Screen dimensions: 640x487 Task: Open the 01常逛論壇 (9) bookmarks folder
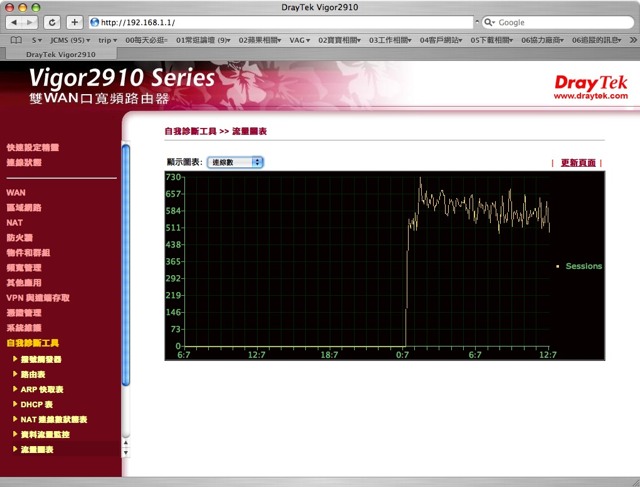click(203, 40)
